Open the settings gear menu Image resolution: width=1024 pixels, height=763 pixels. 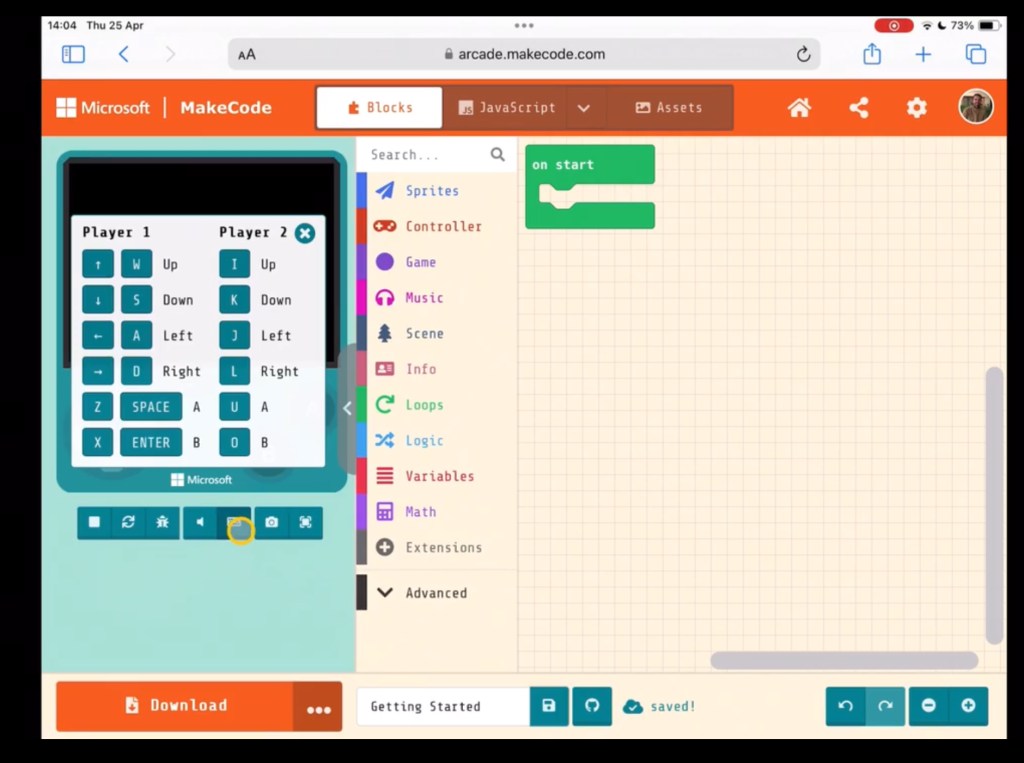[x=916, y=108]
